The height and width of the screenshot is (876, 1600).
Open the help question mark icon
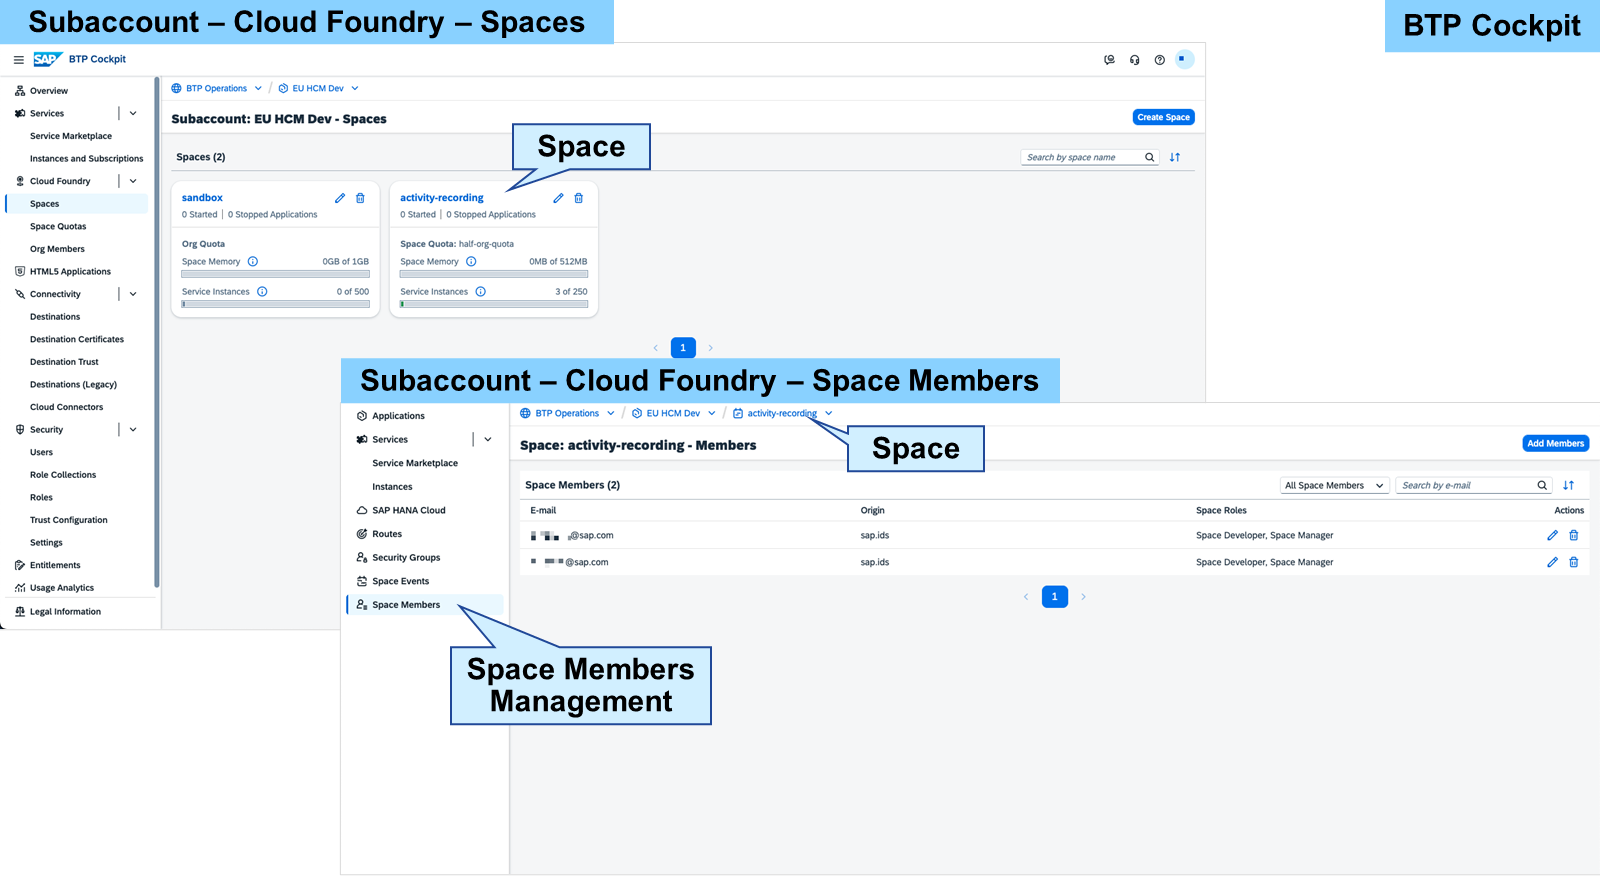(x=1159, y=60)
